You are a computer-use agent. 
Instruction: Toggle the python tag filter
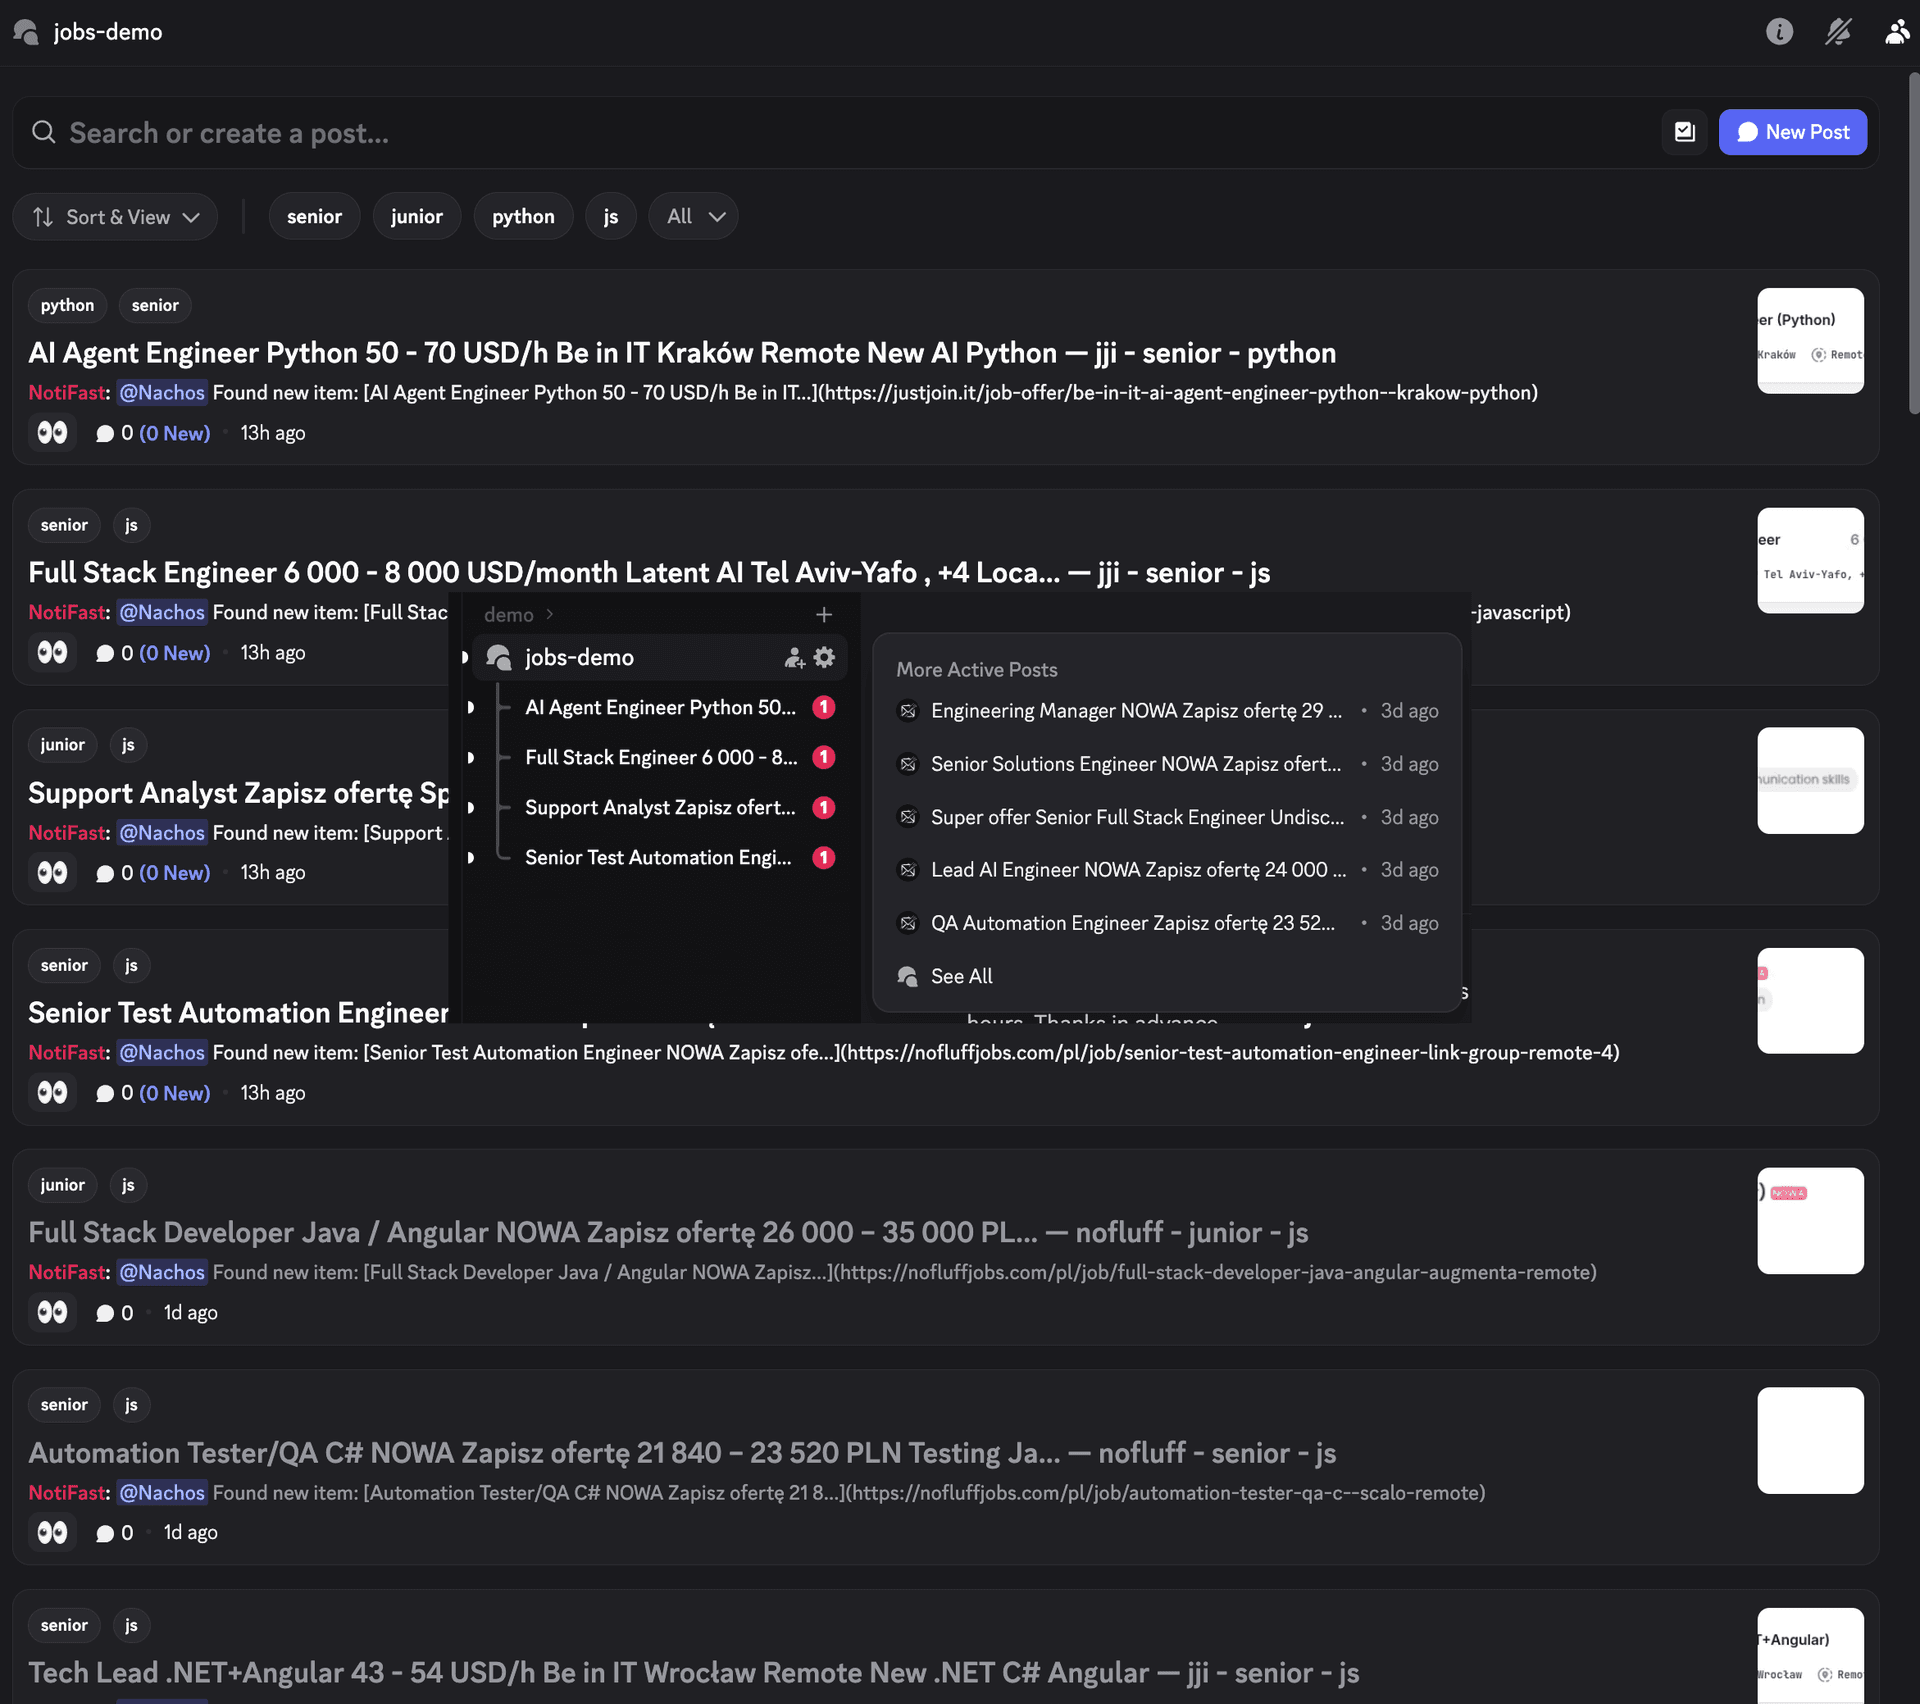(x=523, y=216)
